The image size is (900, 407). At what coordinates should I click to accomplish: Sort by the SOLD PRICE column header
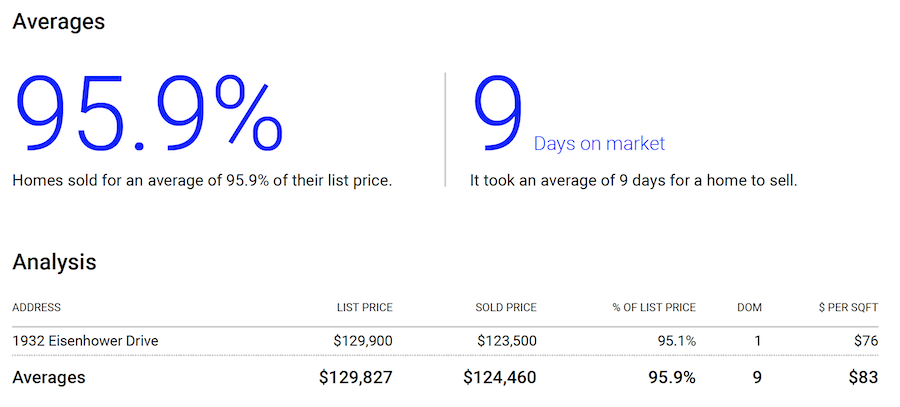pos(506,307)
